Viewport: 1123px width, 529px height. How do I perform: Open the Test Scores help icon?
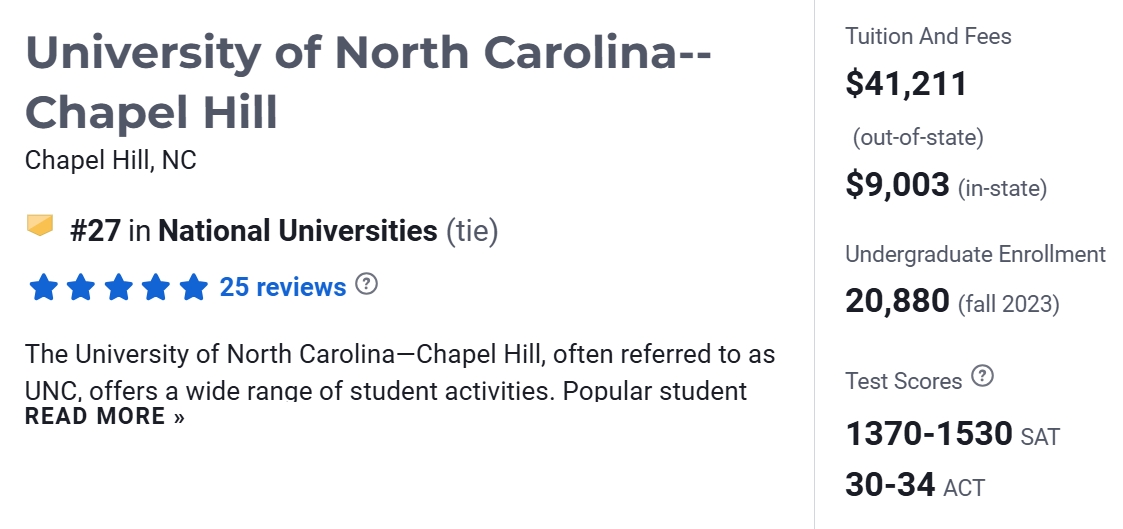(x=984, y=377)
